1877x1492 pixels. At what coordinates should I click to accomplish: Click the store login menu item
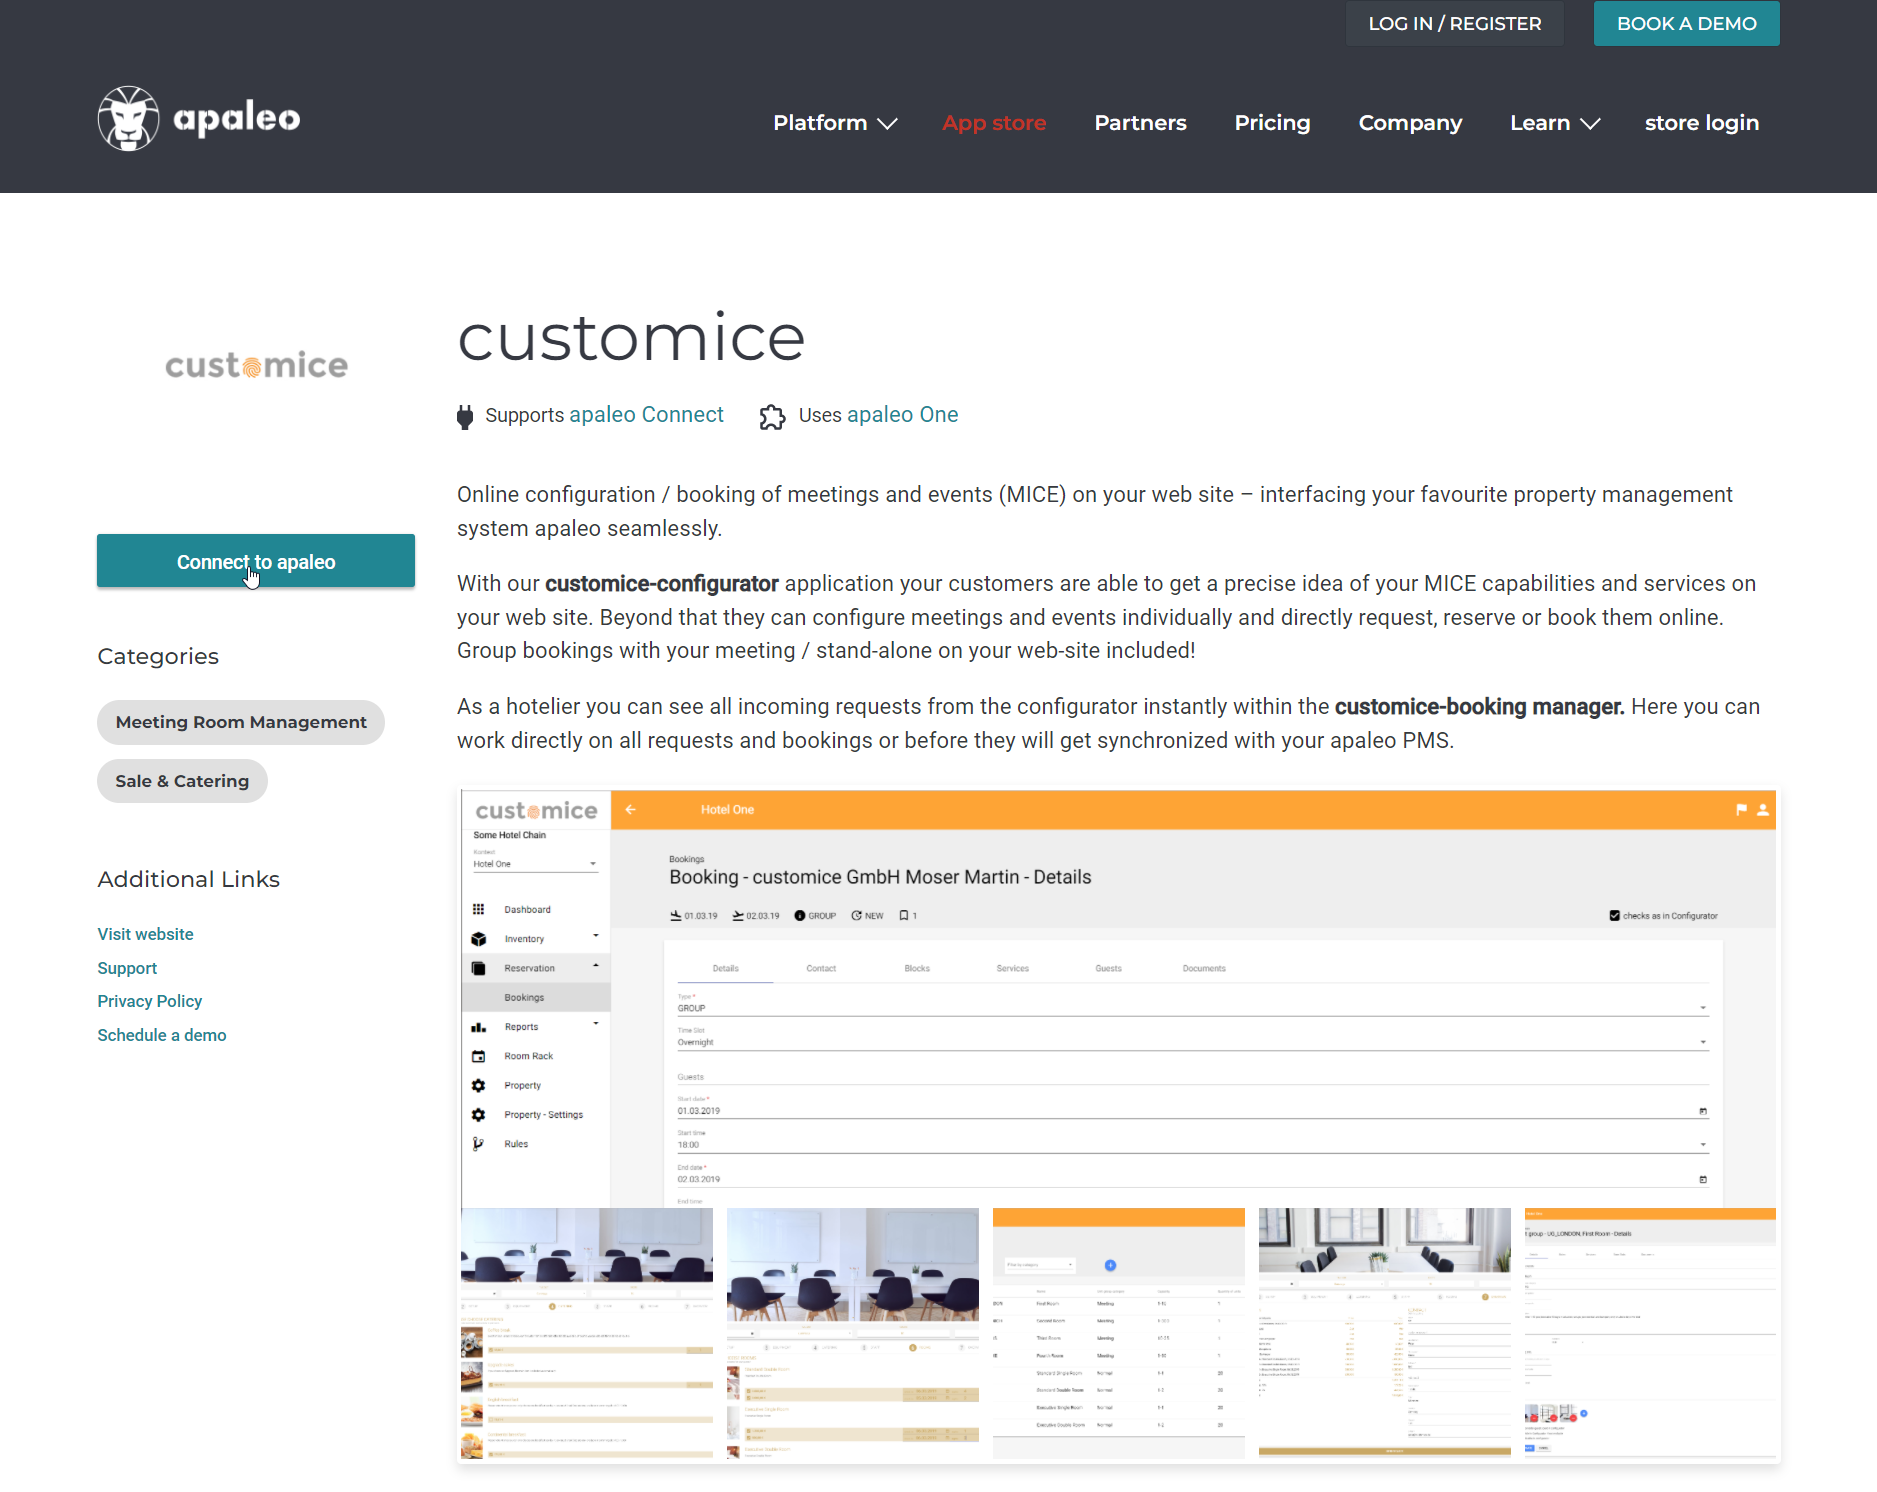coord(1702,123)
